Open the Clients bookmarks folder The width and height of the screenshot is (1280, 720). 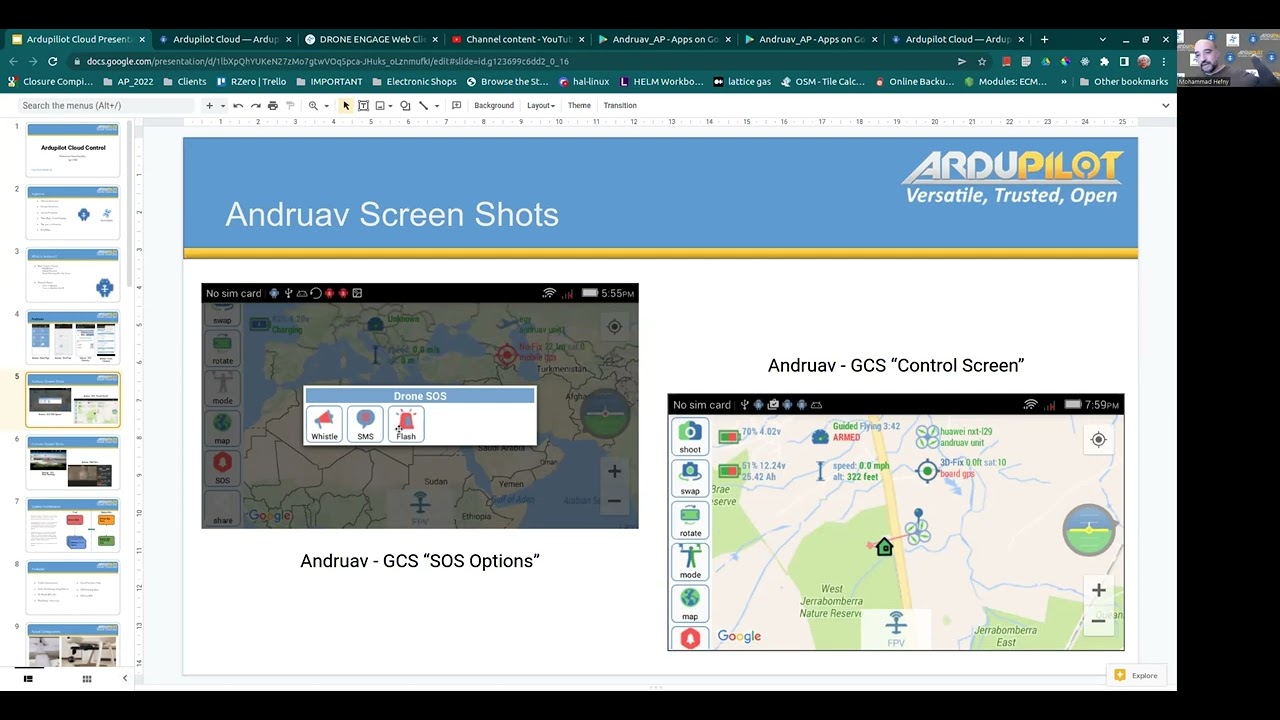[x=184, y=82]
